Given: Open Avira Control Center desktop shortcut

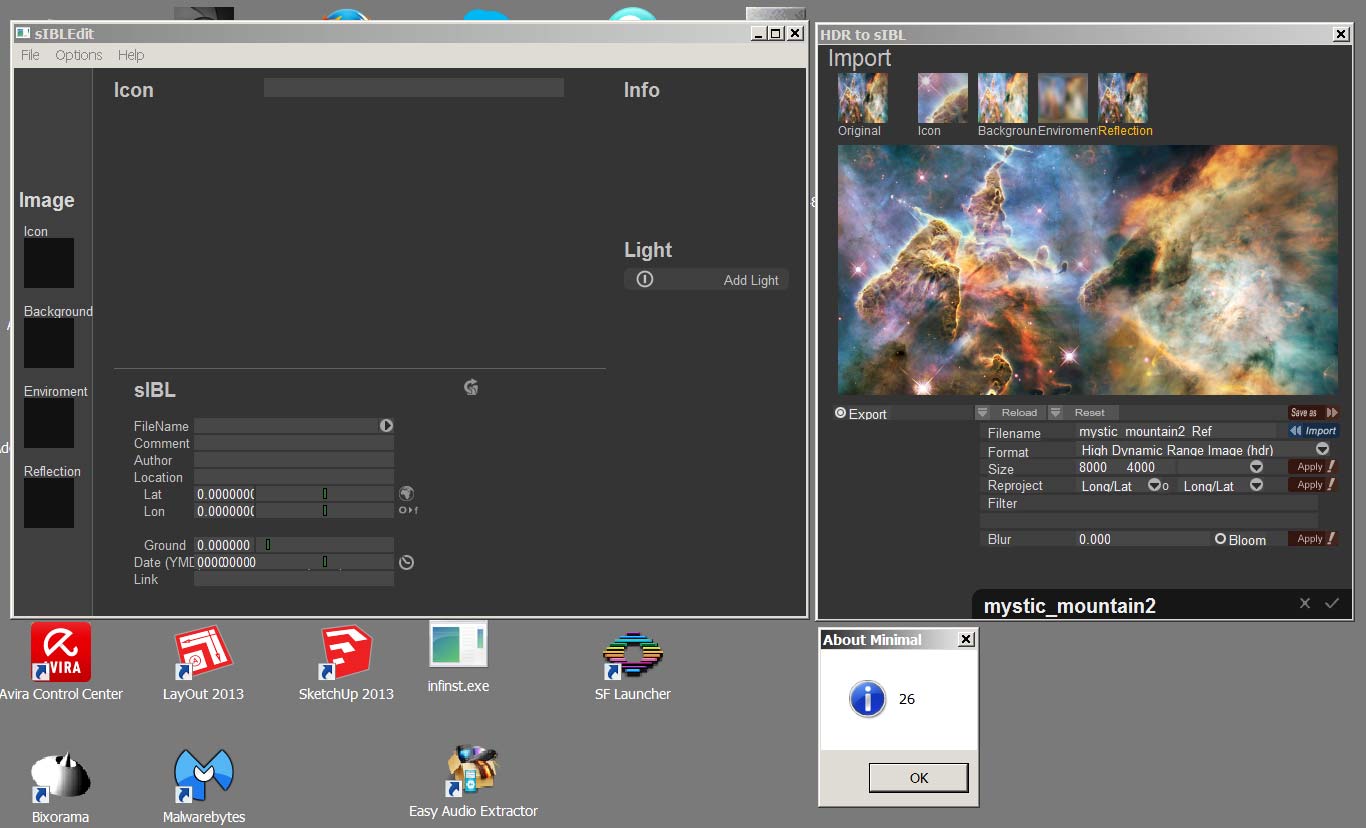Looking at the screenshot, I should 61,662.
